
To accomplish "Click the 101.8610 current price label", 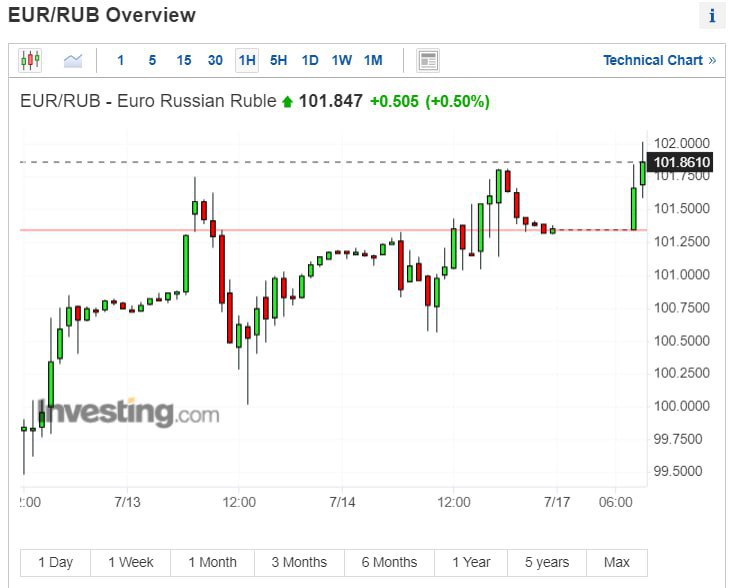I will coord(681,162).
